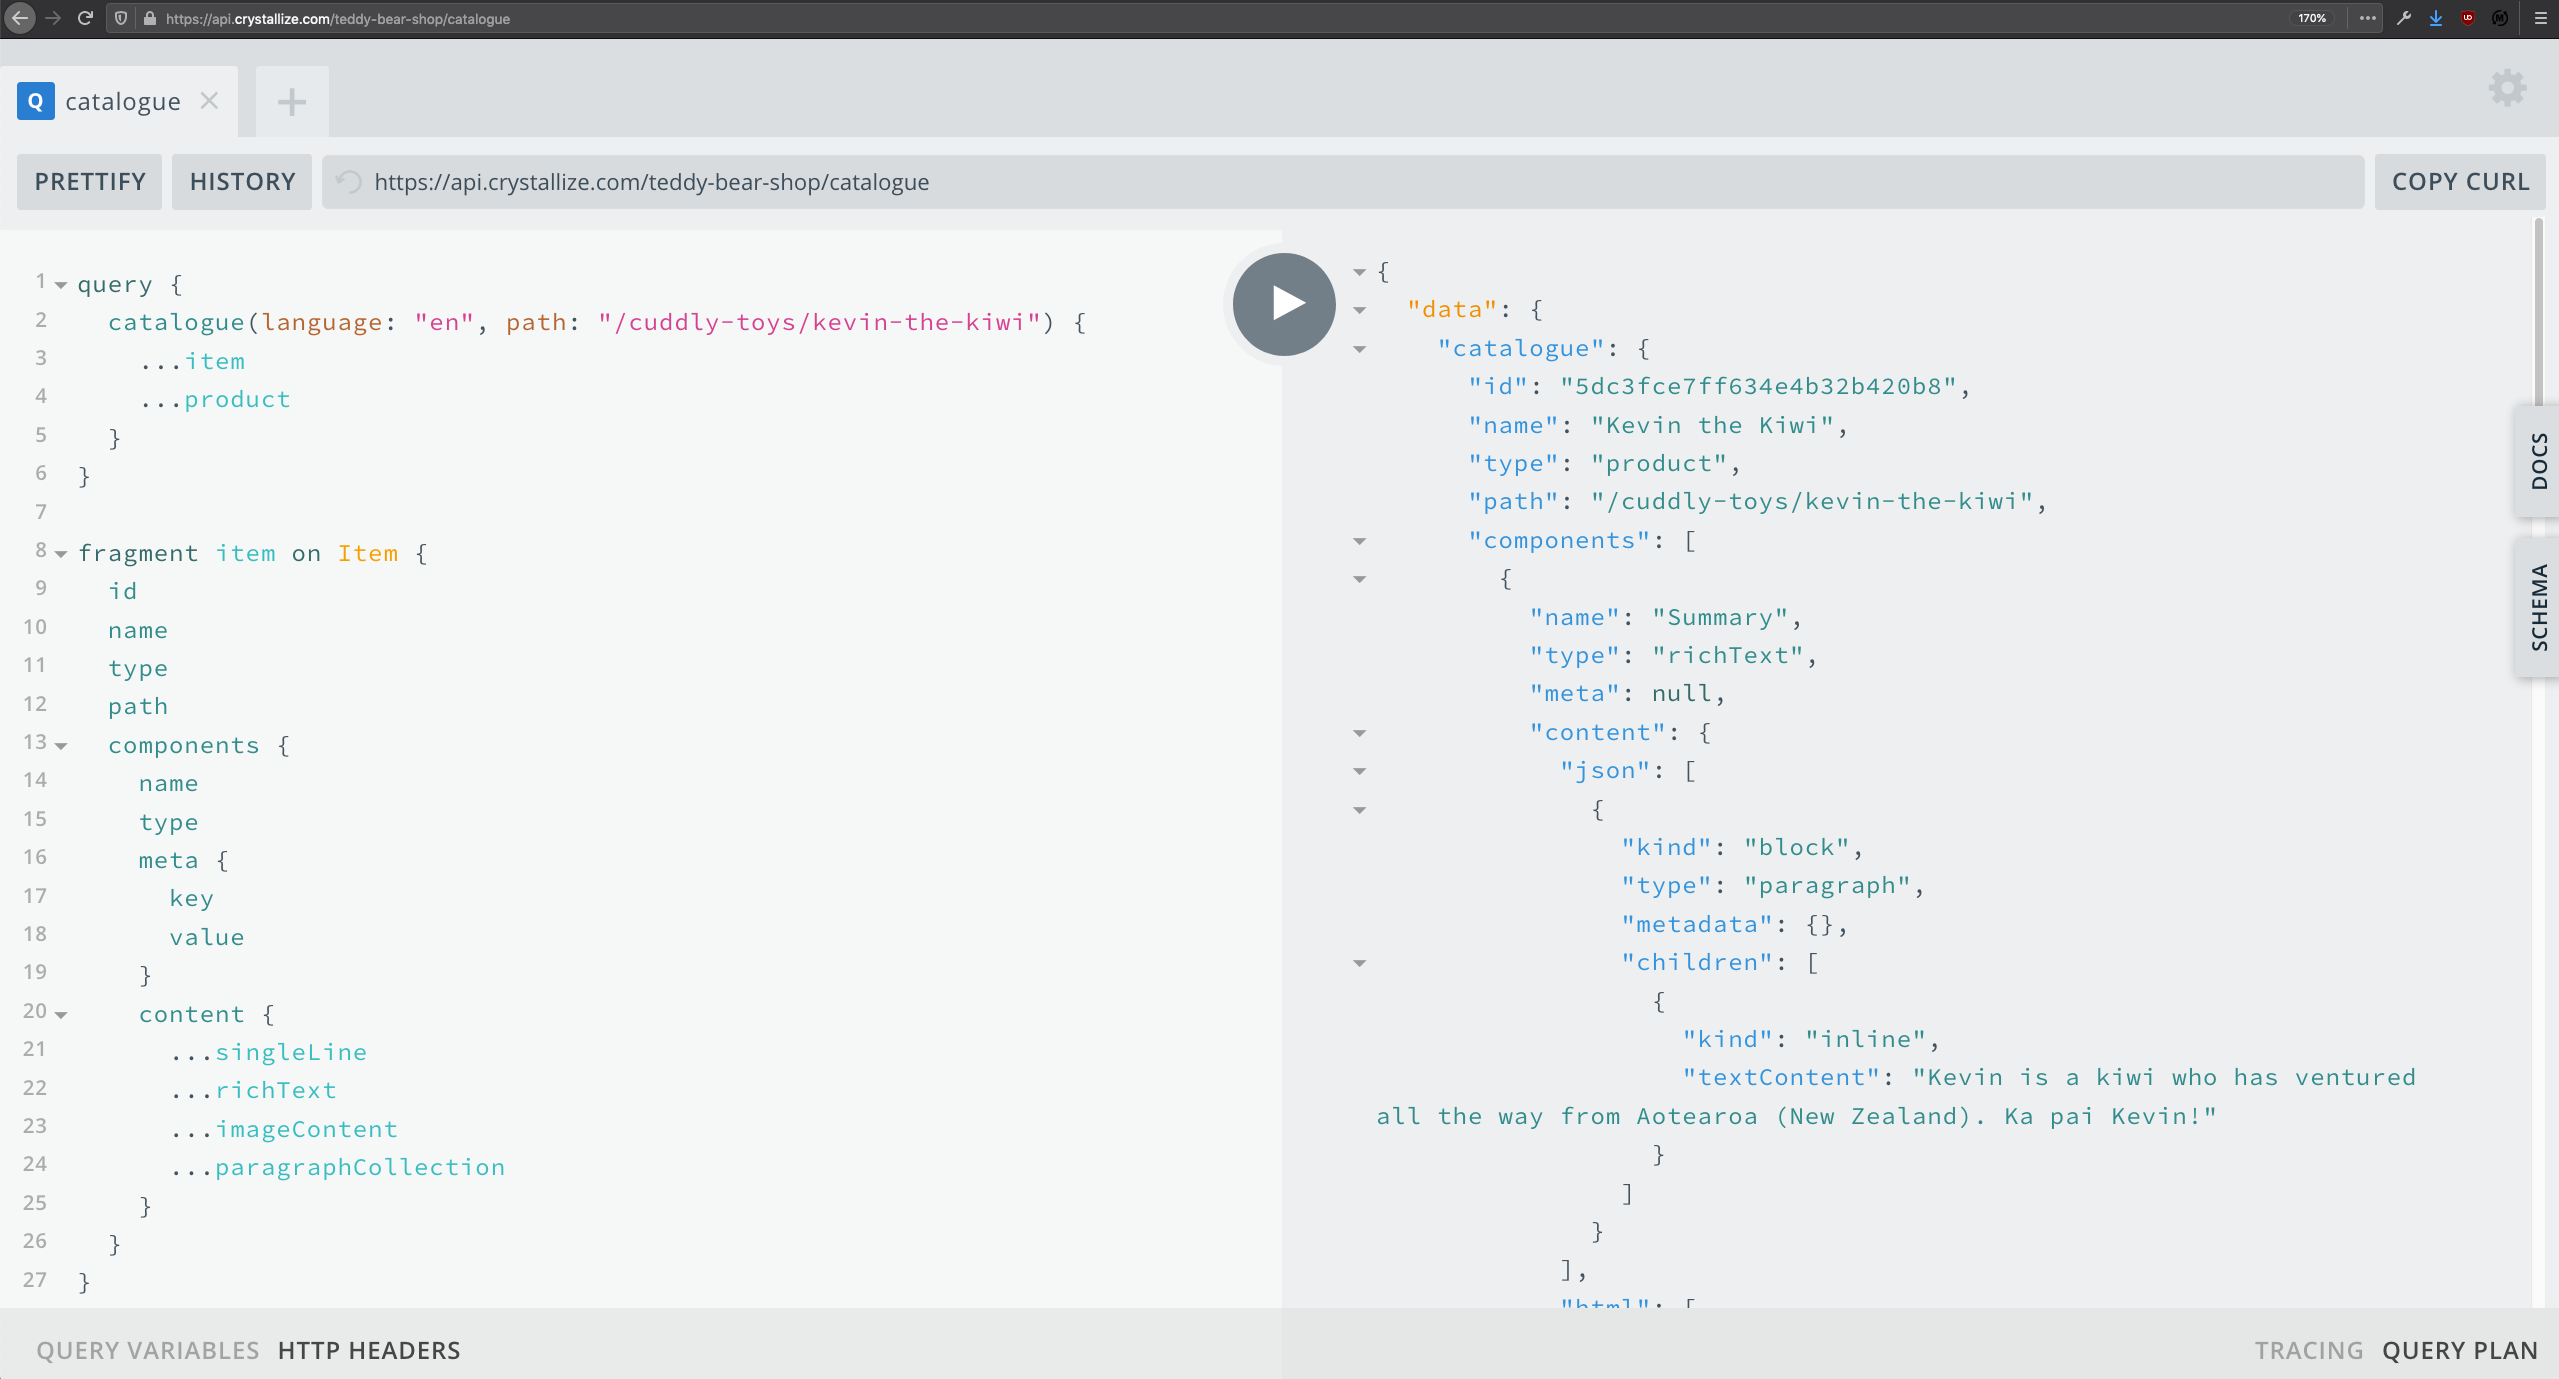Click the ...item fragment spread on line 3
Screen dimensions: 2559x1379
(192, 361)
